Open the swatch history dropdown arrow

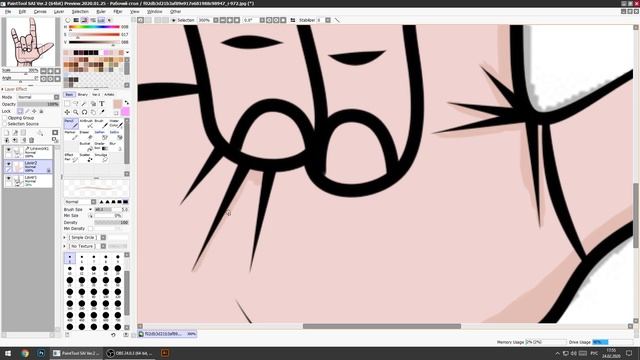click(127, 52)
